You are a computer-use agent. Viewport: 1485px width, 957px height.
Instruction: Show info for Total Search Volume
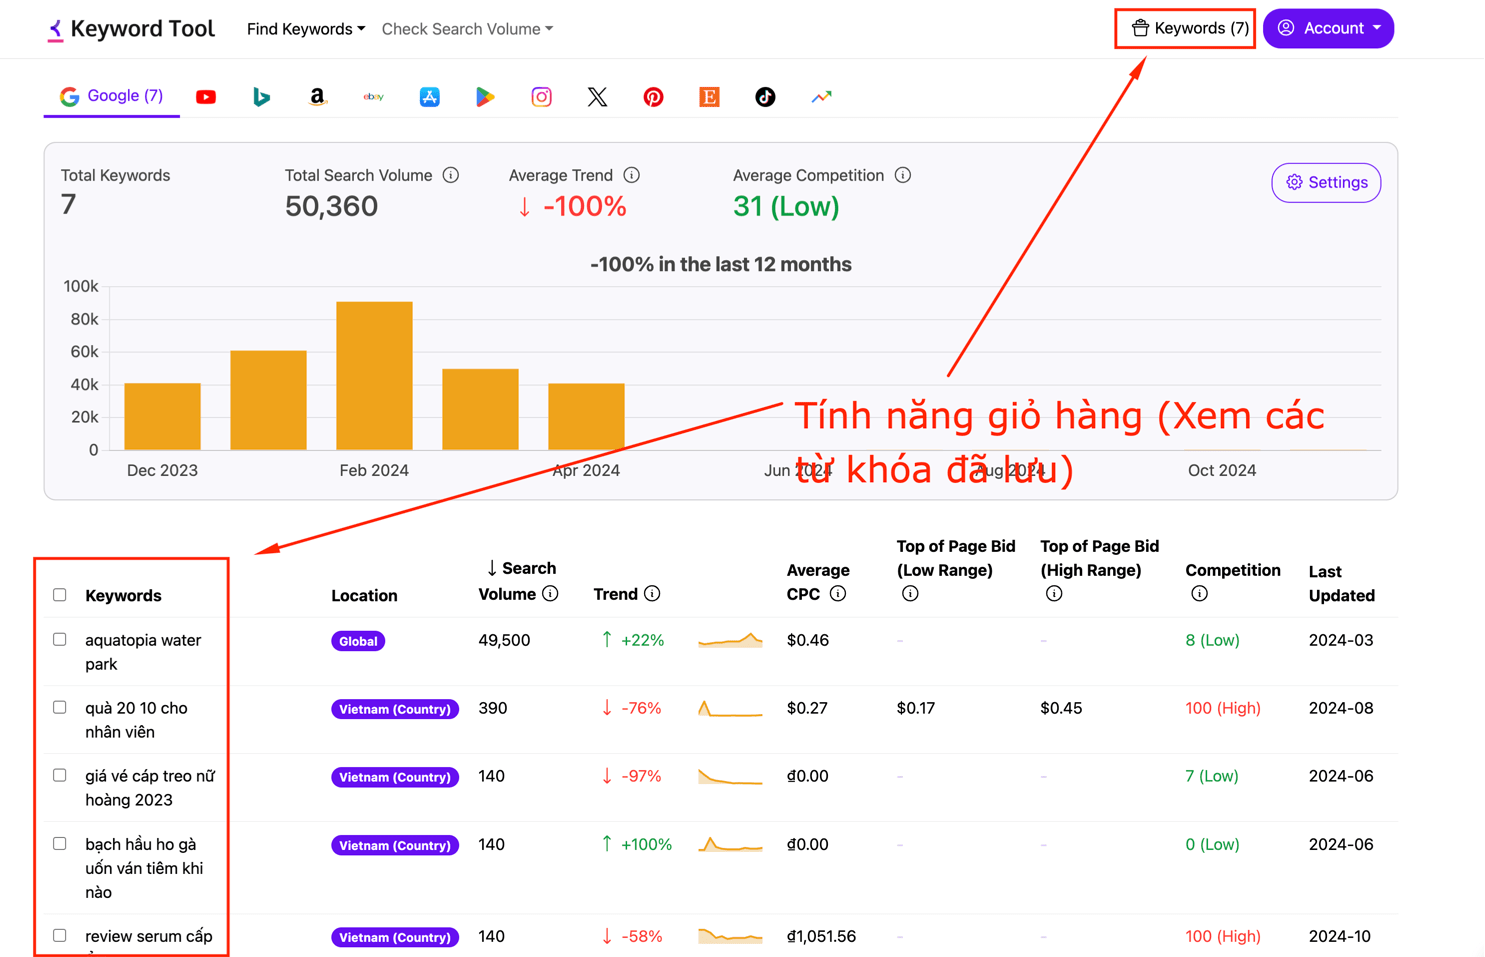pos(451,175)
